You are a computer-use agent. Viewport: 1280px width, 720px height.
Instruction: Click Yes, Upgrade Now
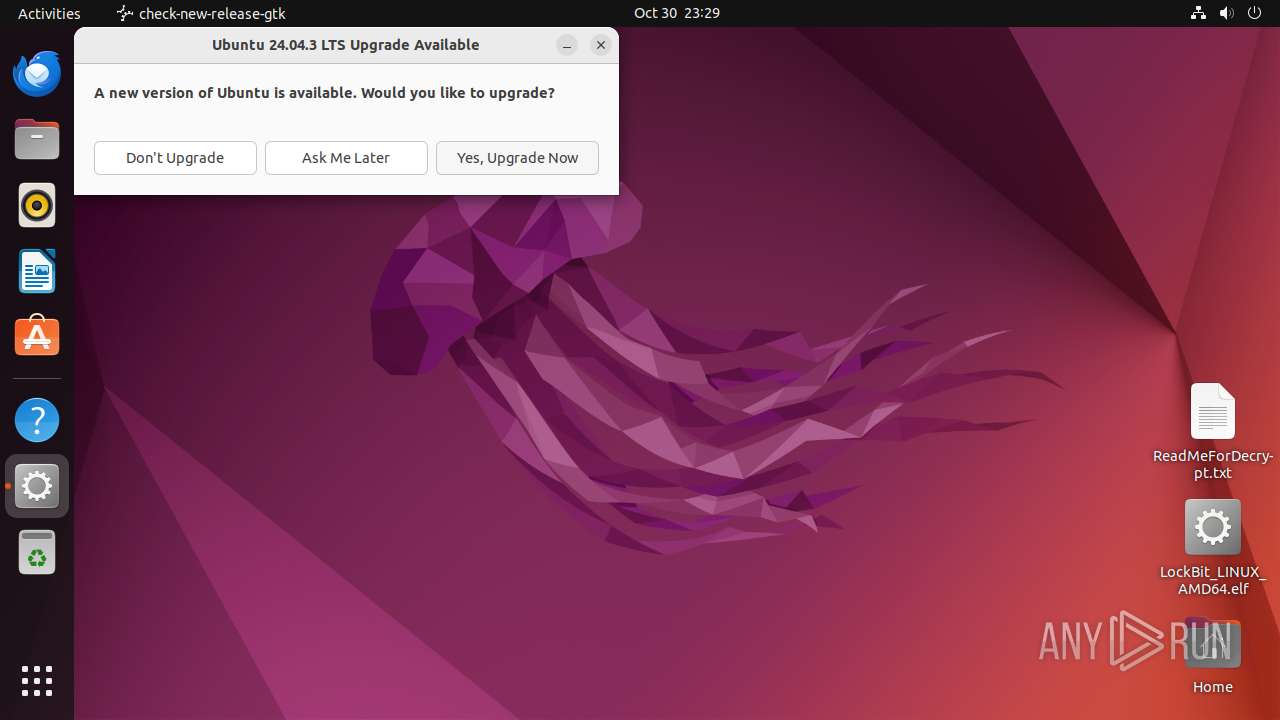pos(517,158)
